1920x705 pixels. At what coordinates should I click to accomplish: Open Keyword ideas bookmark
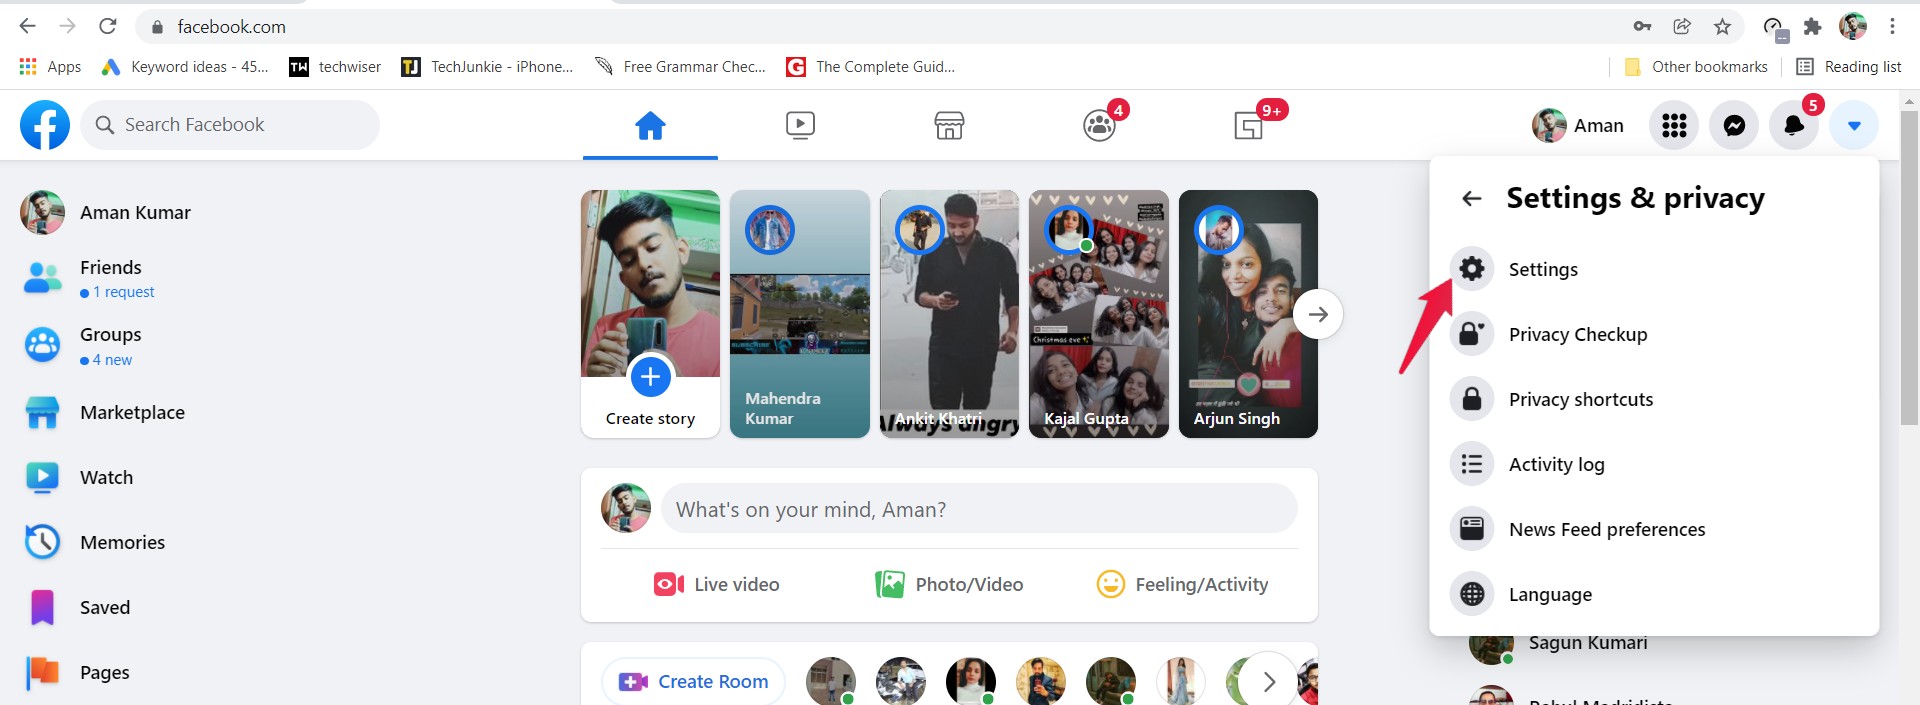pos(186,67)
